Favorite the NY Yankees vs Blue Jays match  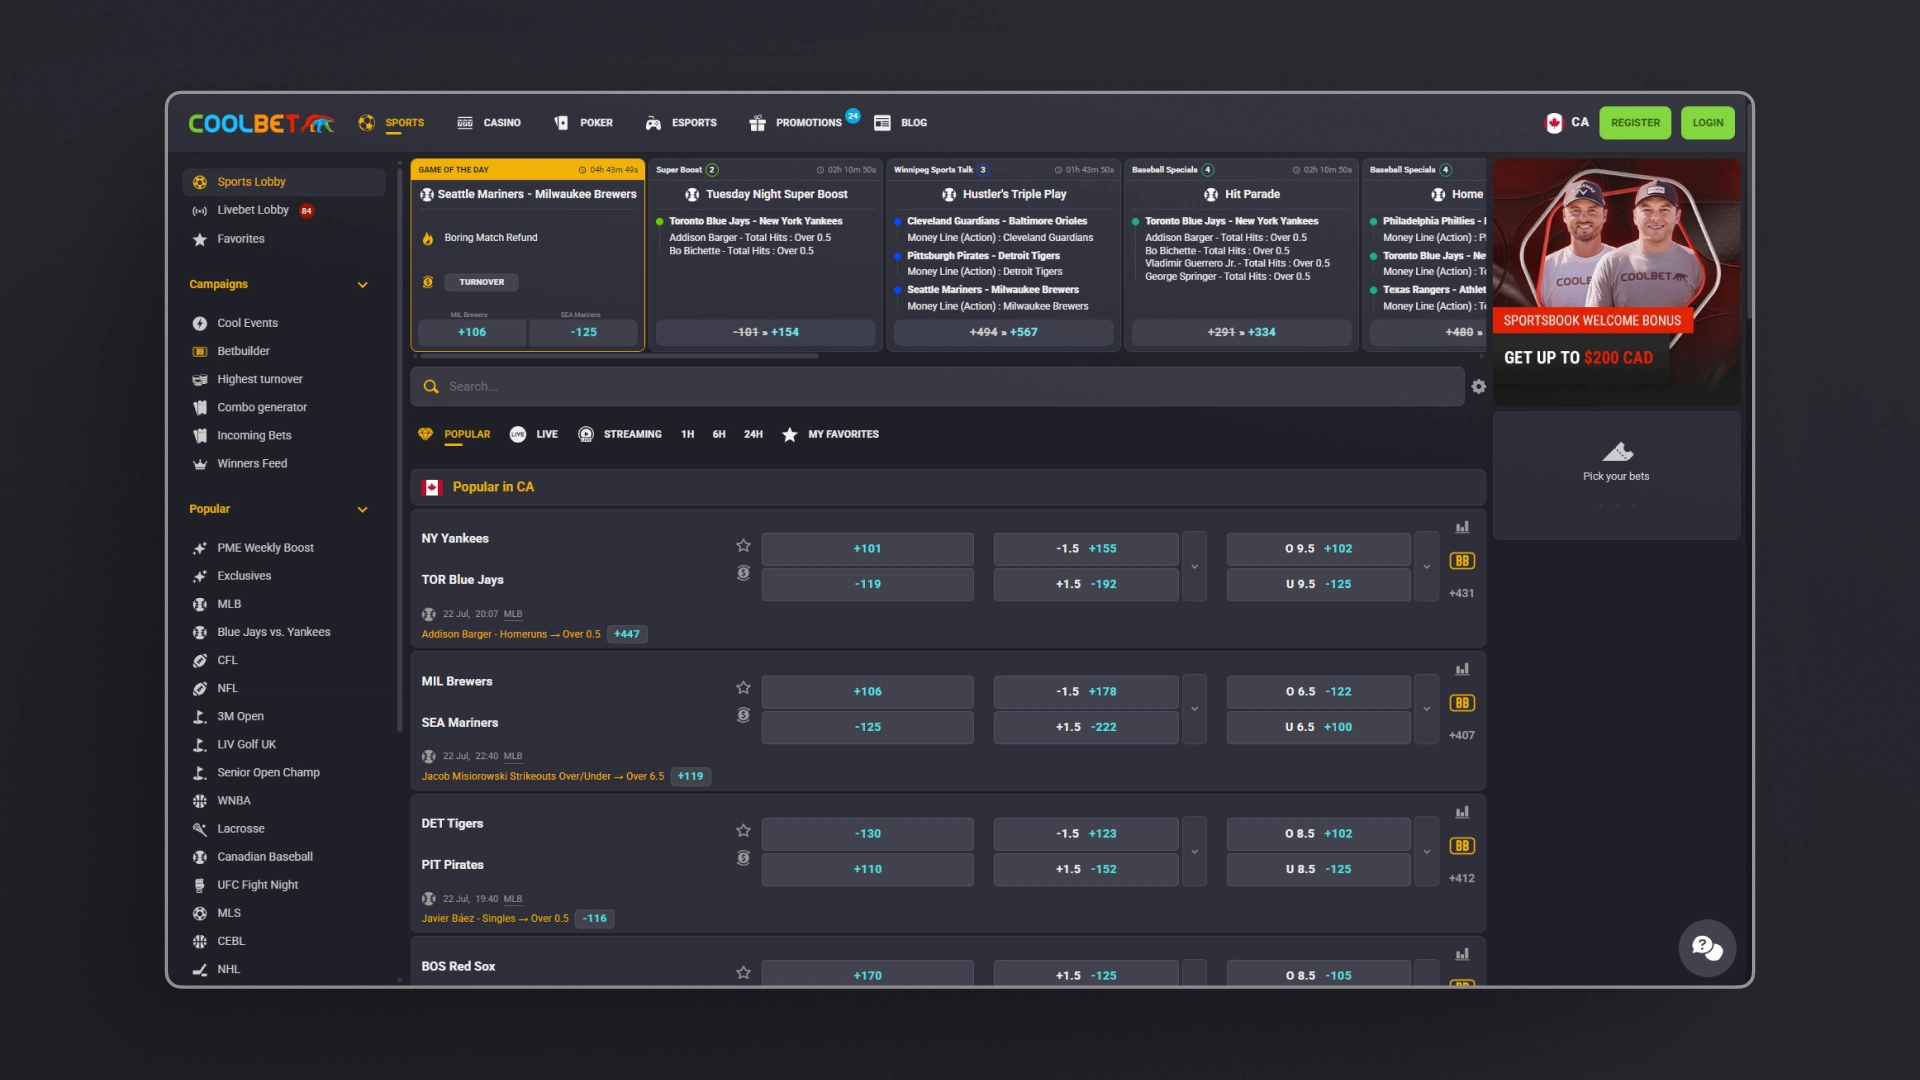(x=743, y=545)
